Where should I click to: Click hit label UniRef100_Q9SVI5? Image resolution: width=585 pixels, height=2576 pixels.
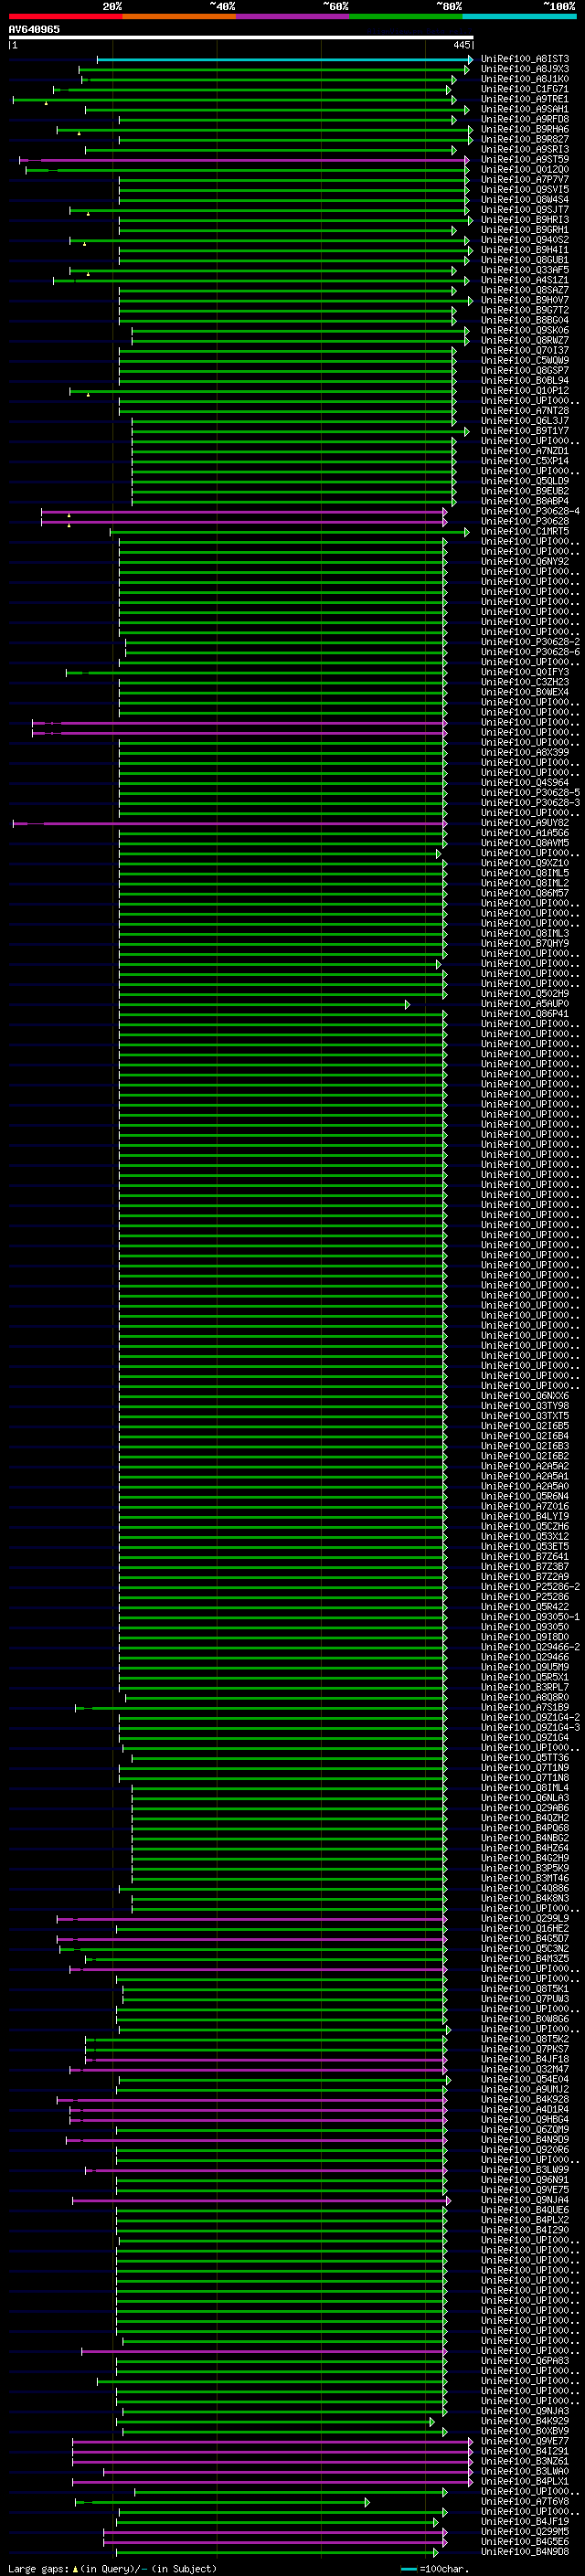(x=525, y=189)
